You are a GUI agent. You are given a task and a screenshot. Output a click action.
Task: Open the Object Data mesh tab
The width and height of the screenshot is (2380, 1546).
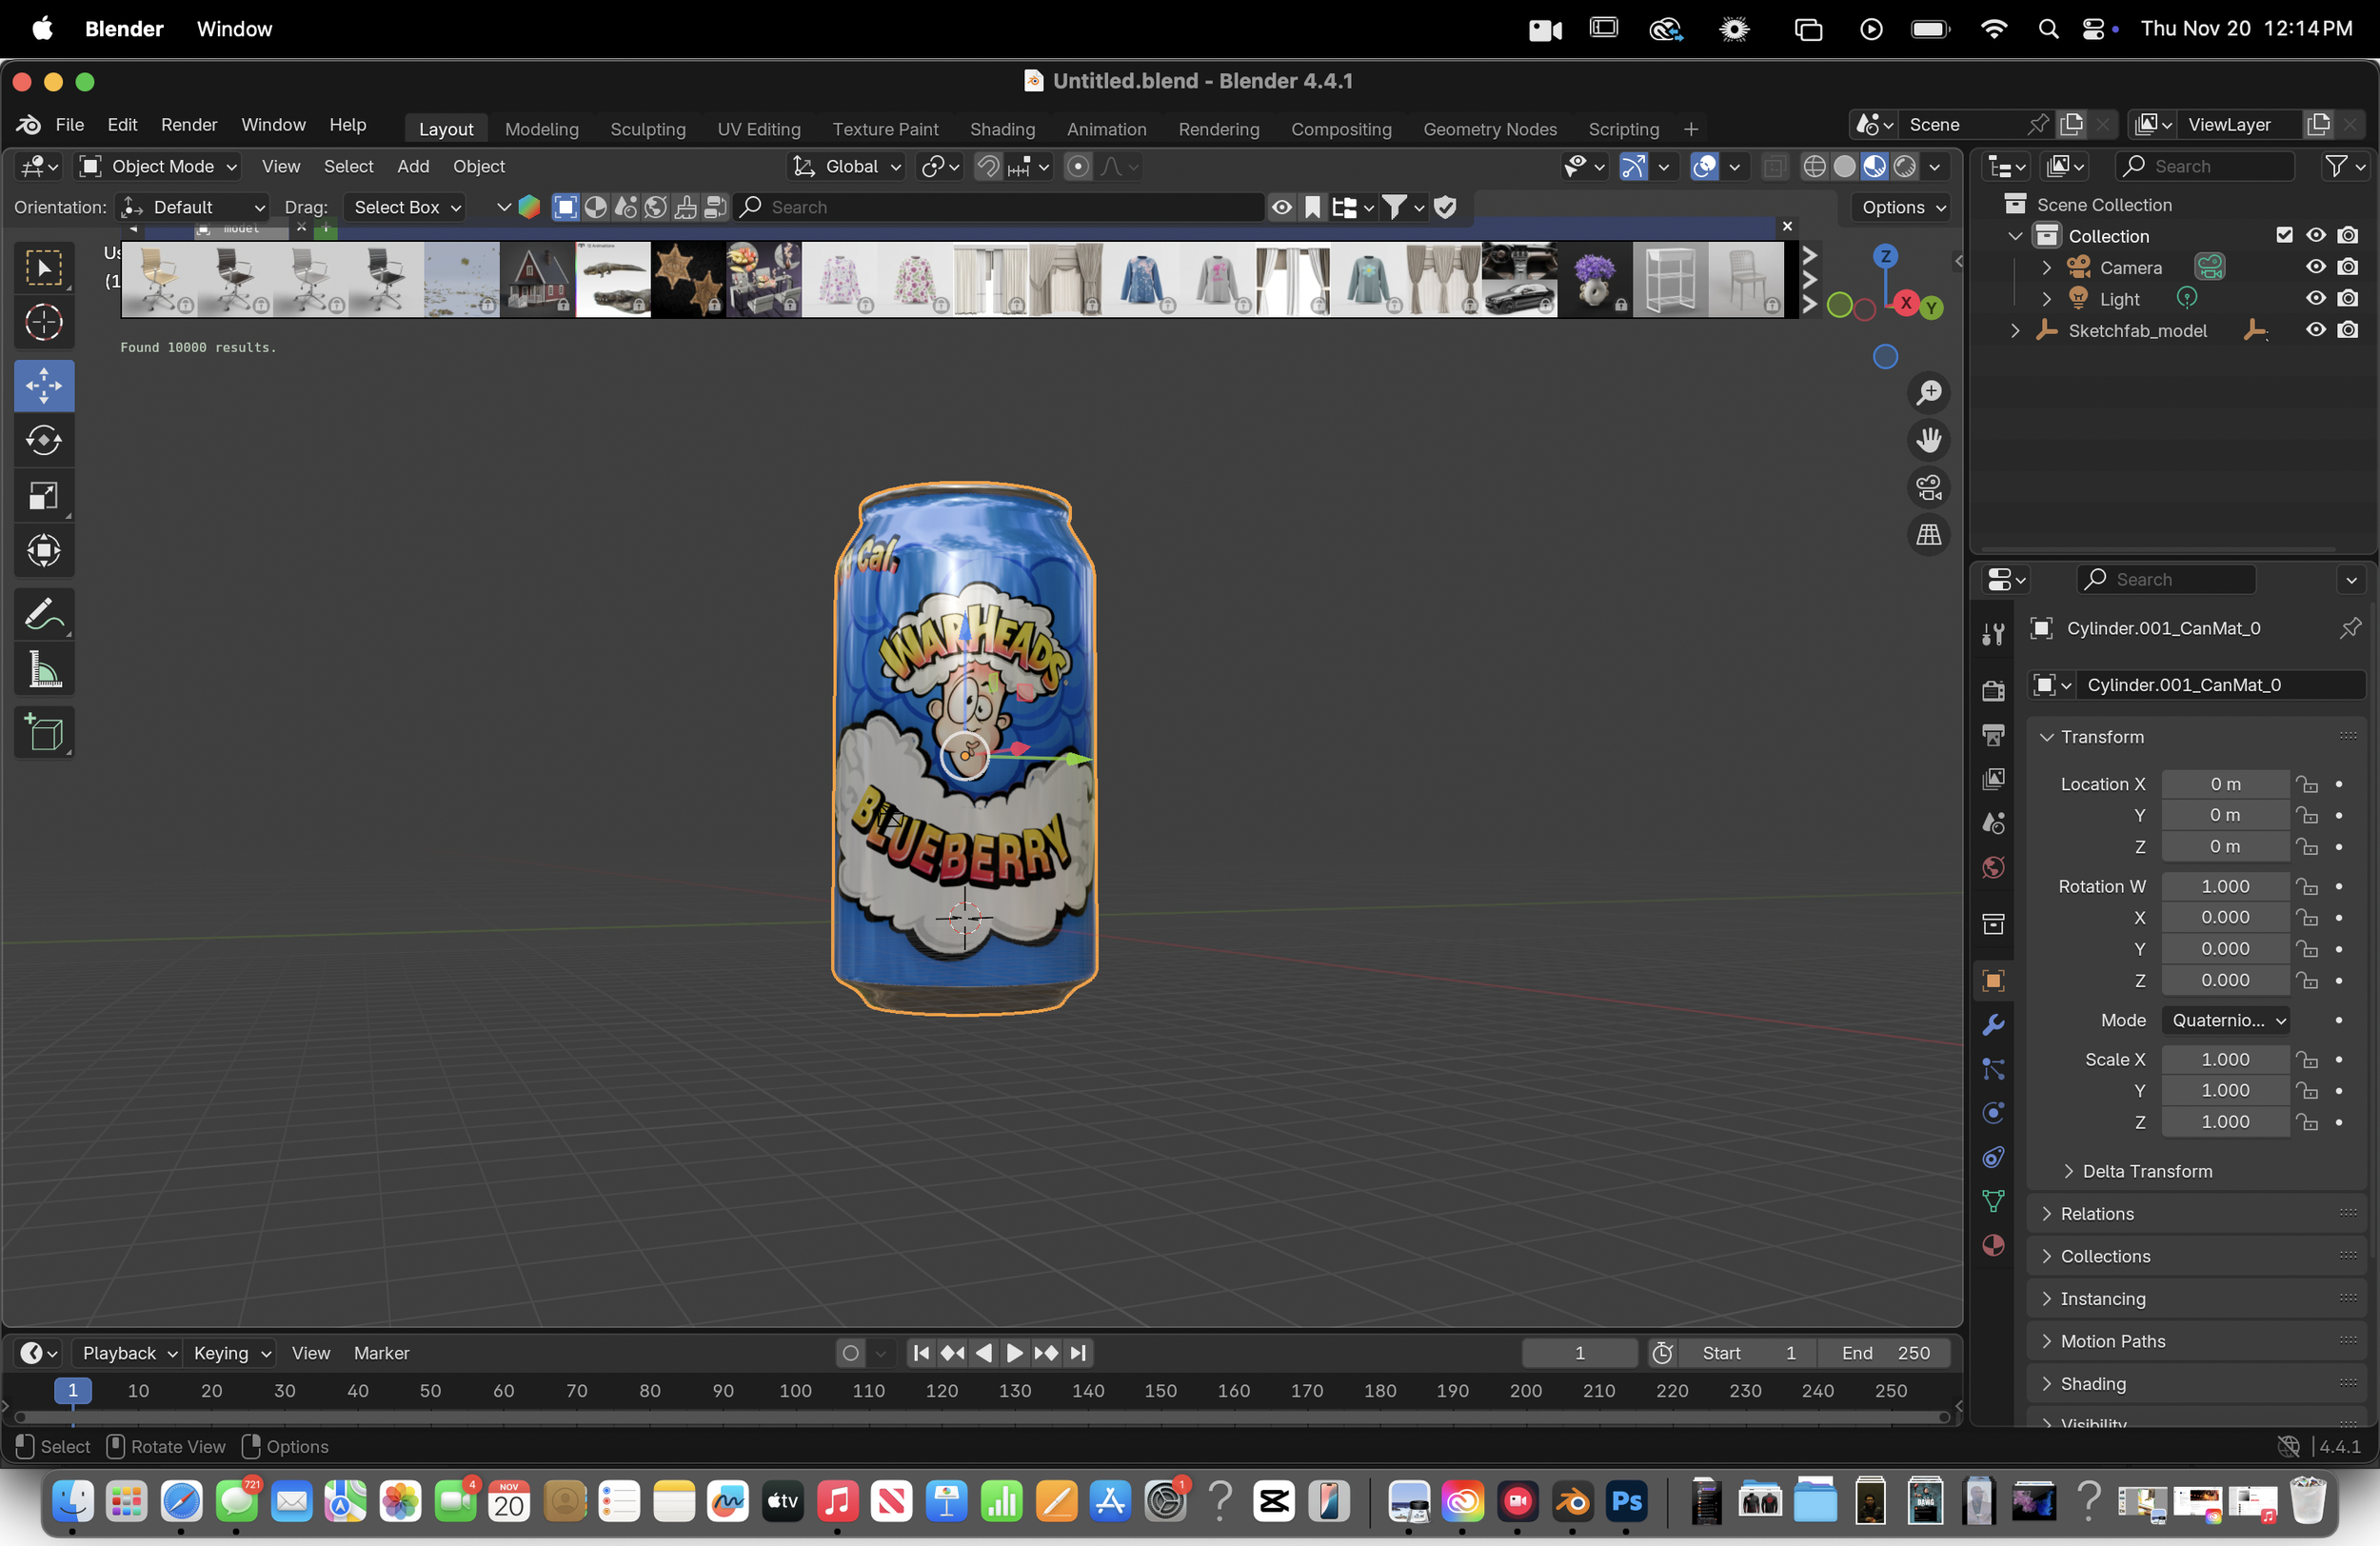point(1993,1201)
